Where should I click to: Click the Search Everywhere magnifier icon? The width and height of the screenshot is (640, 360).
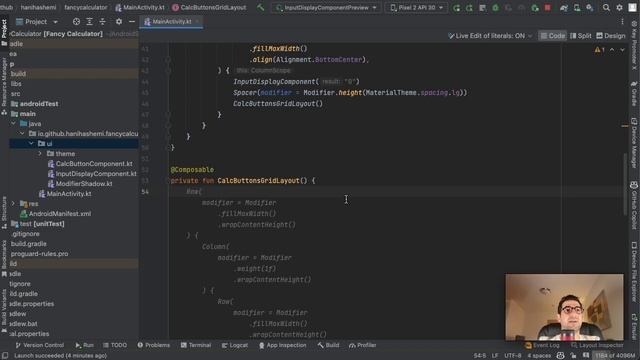[x=606, y=7]
